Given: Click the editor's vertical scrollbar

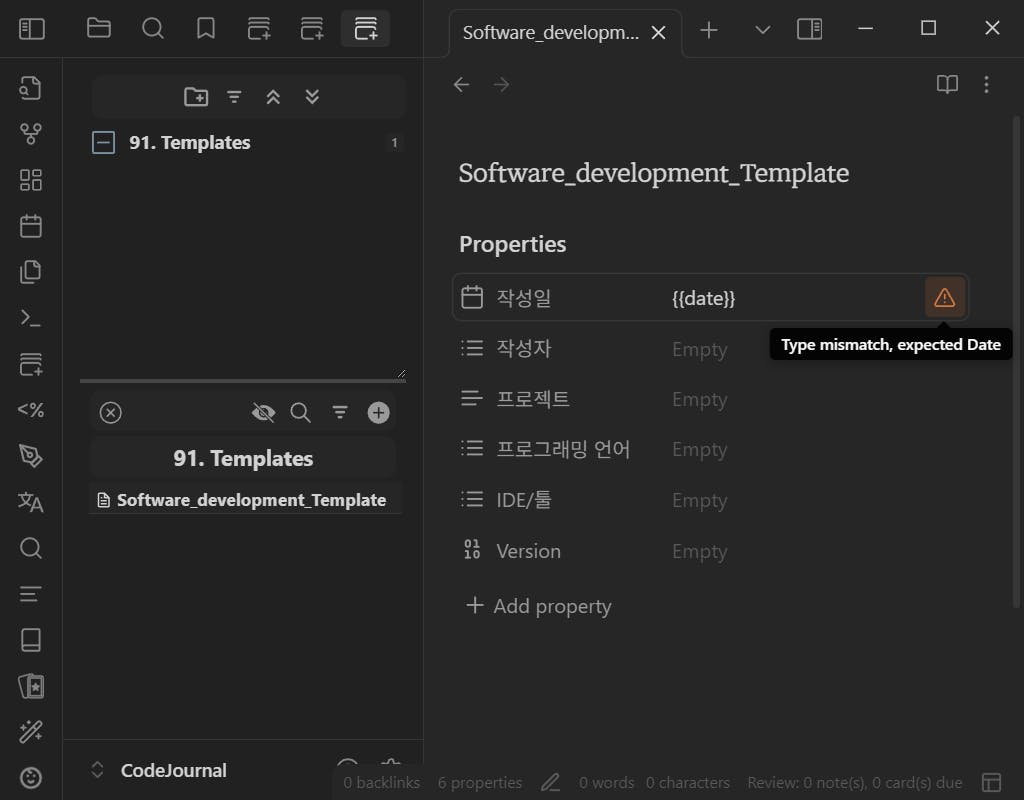Looking at the screenshot, I should [1018, 360].
